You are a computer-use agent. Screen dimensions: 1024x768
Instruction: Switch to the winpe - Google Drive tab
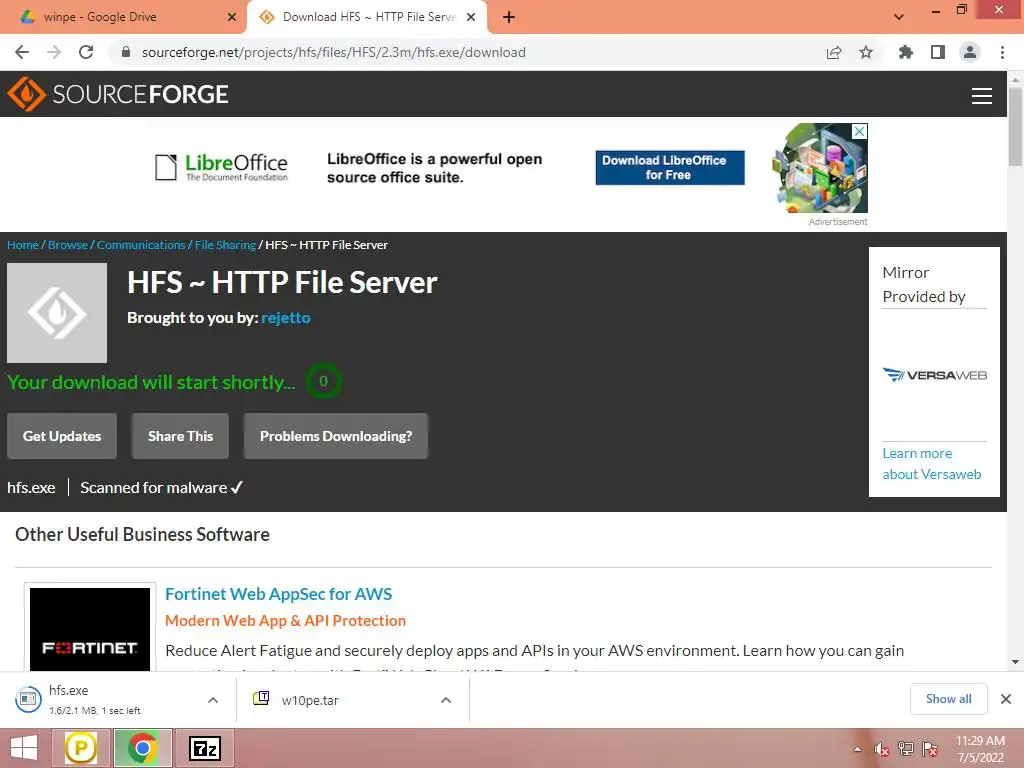124,17
